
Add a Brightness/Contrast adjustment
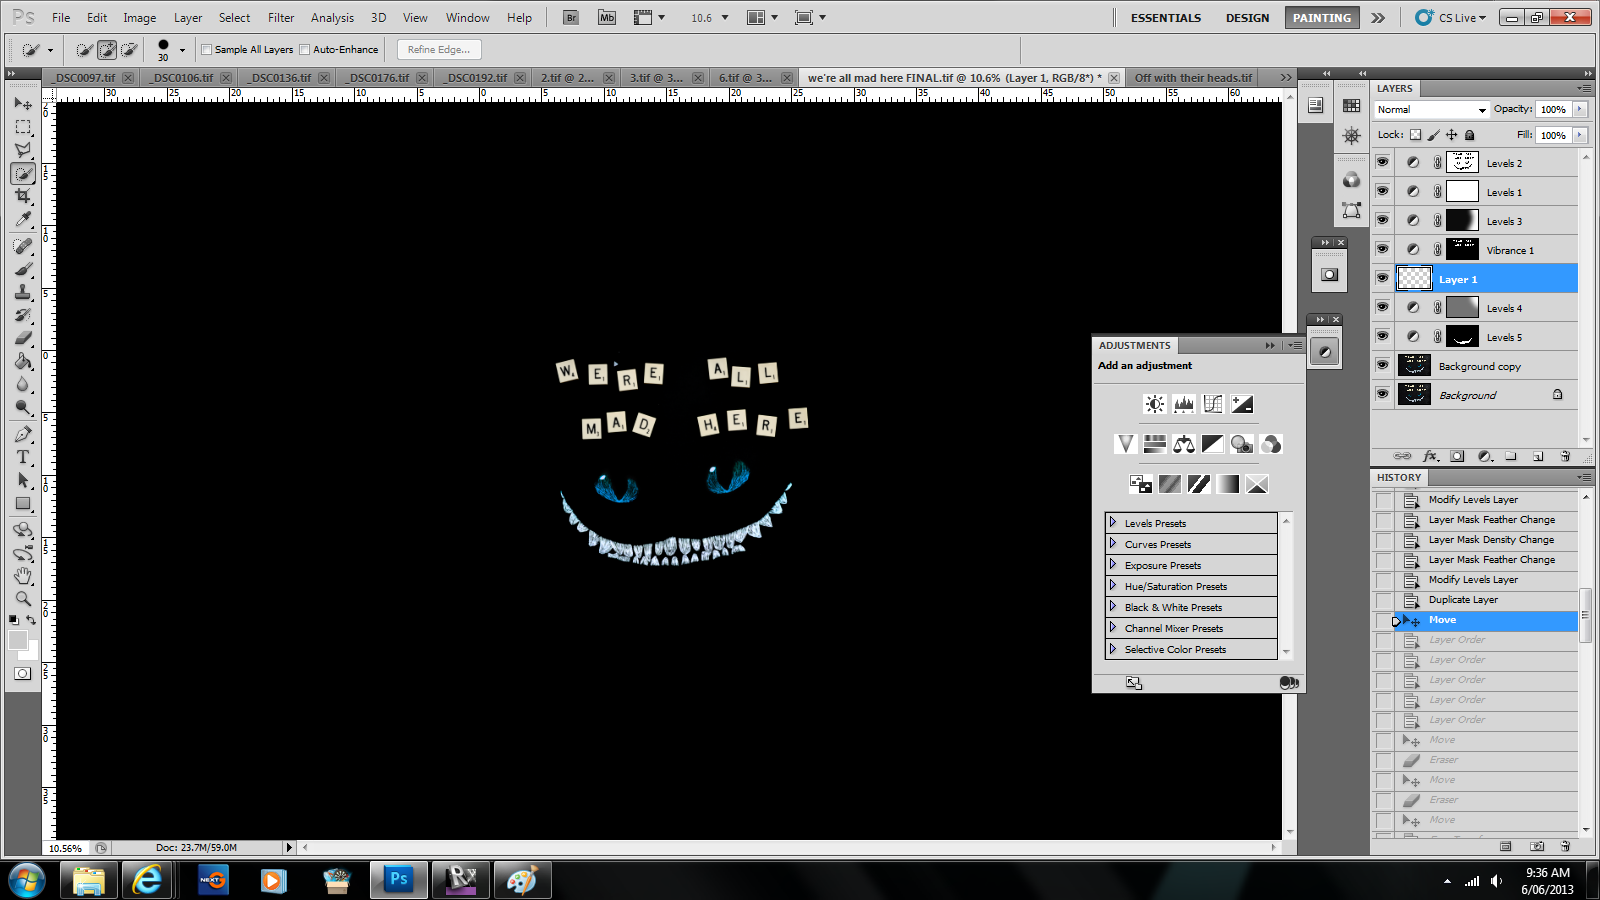(1155, 404)
